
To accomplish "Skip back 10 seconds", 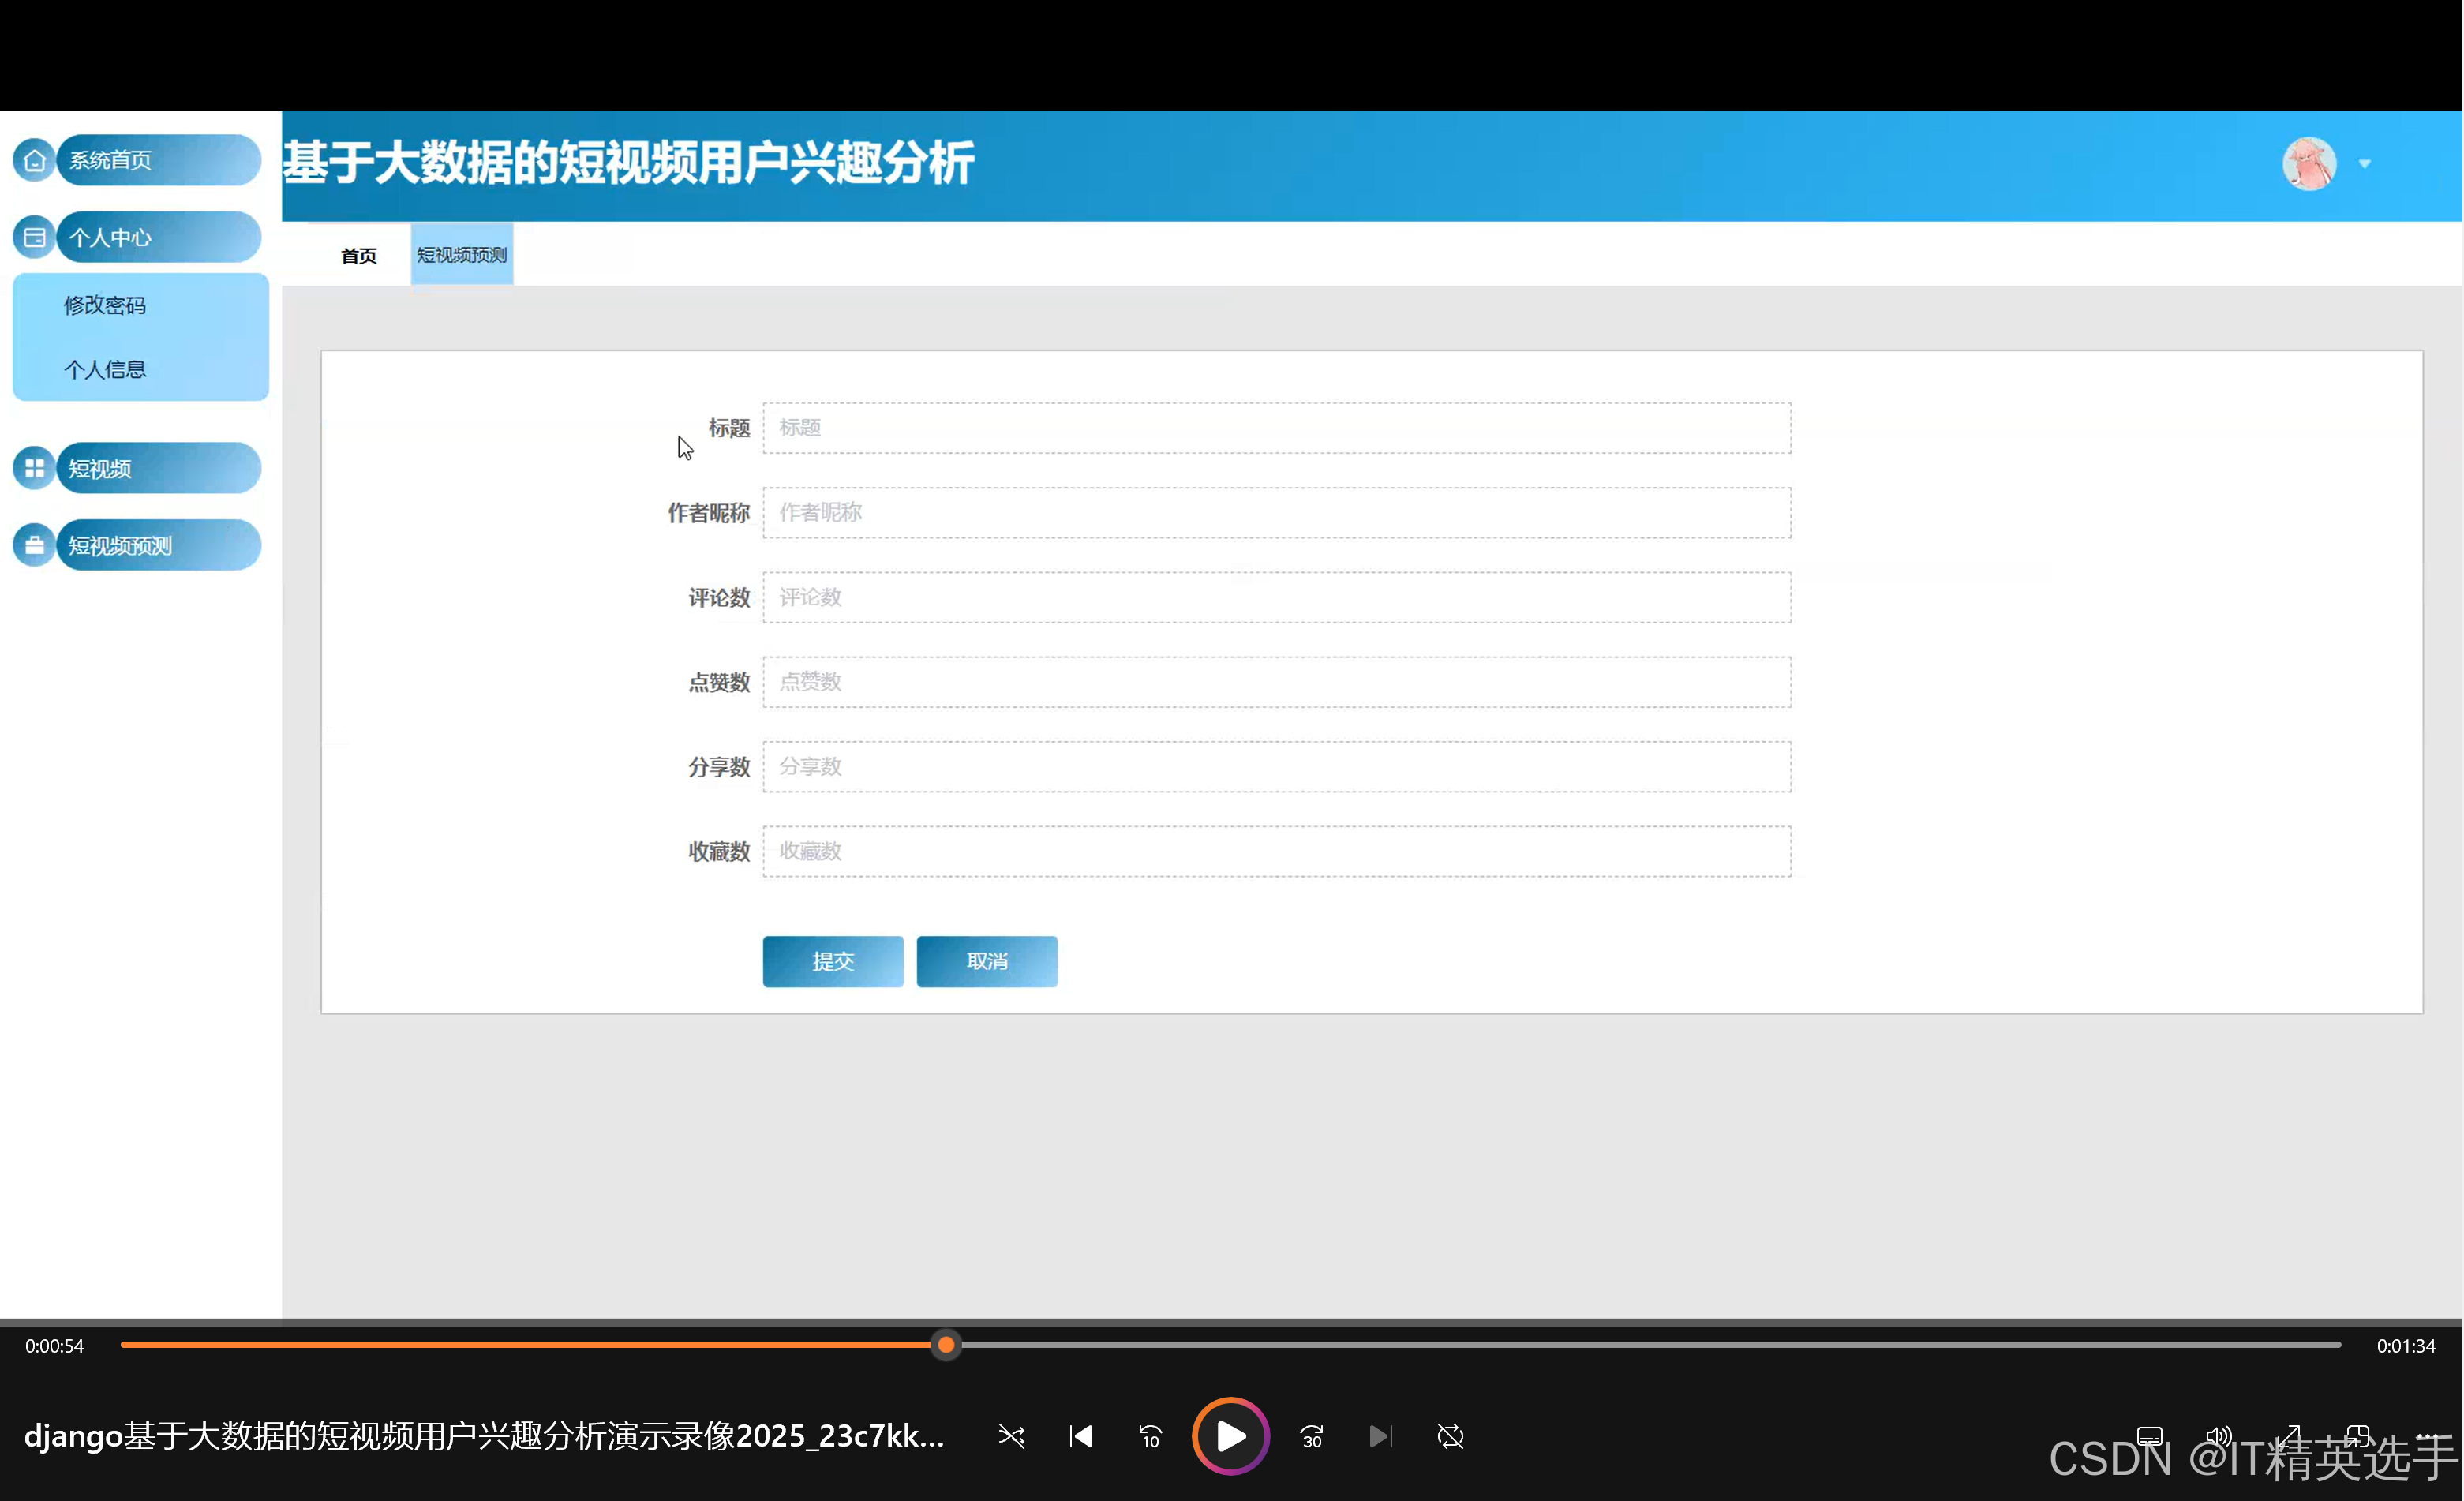I will click(1150, 1437).
